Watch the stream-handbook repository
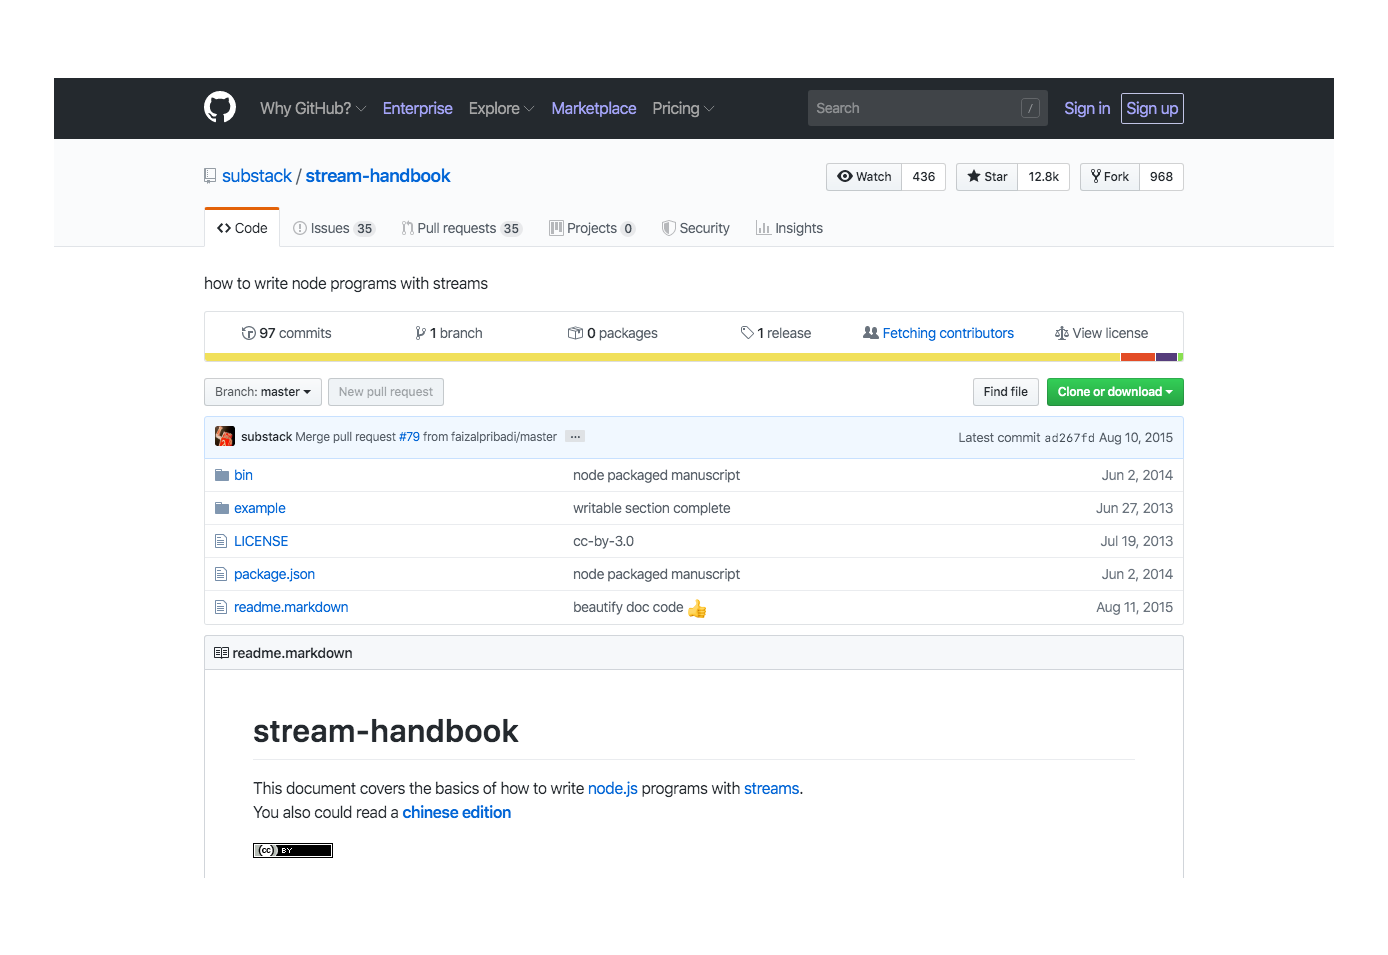Viewport: 1388px width, 955px height. [864, 177]
